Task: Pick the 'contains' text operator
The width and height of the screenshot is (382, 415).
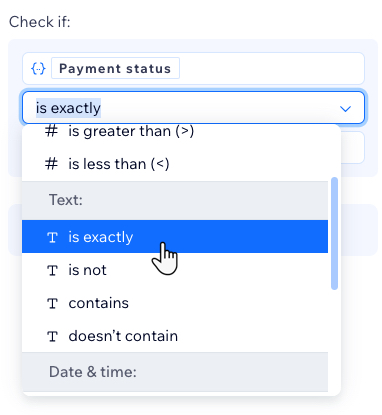Action: tap(175, 303)
